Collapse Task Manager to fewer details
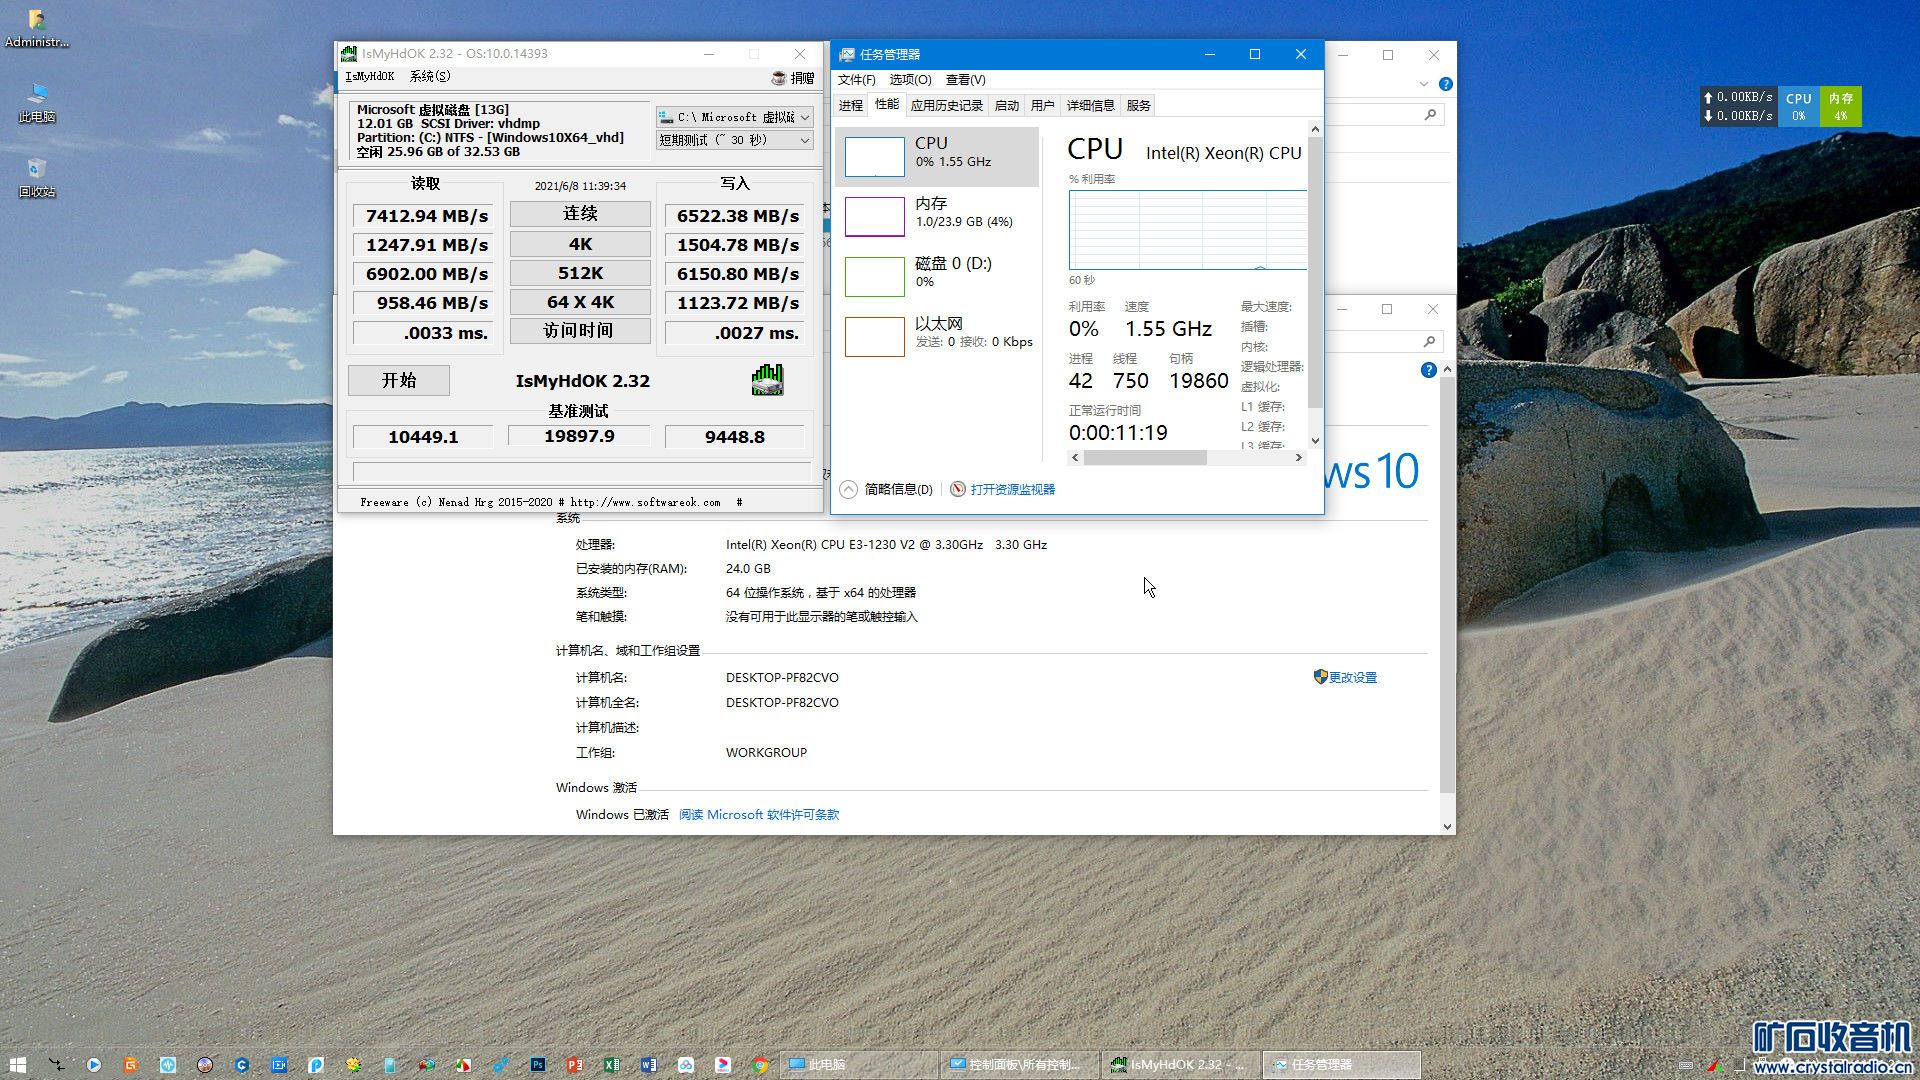This screenshot has height=1080, width=1920. (888, 489)
